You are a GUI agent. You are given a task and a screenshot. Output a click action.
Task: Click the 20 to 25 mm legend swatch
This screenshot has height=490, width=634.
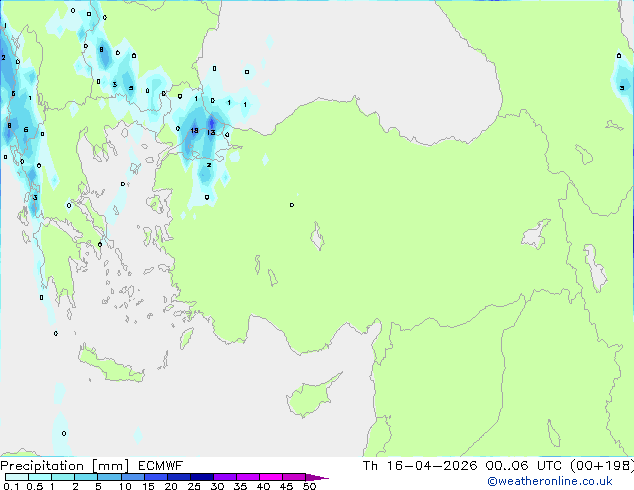(x=179, y=477)
